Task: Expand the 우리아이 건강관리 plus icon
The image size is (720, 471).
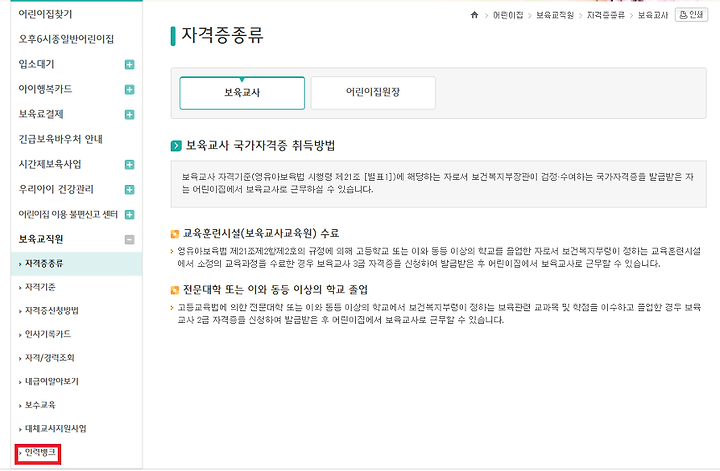Action: click(x=129, y=190)
